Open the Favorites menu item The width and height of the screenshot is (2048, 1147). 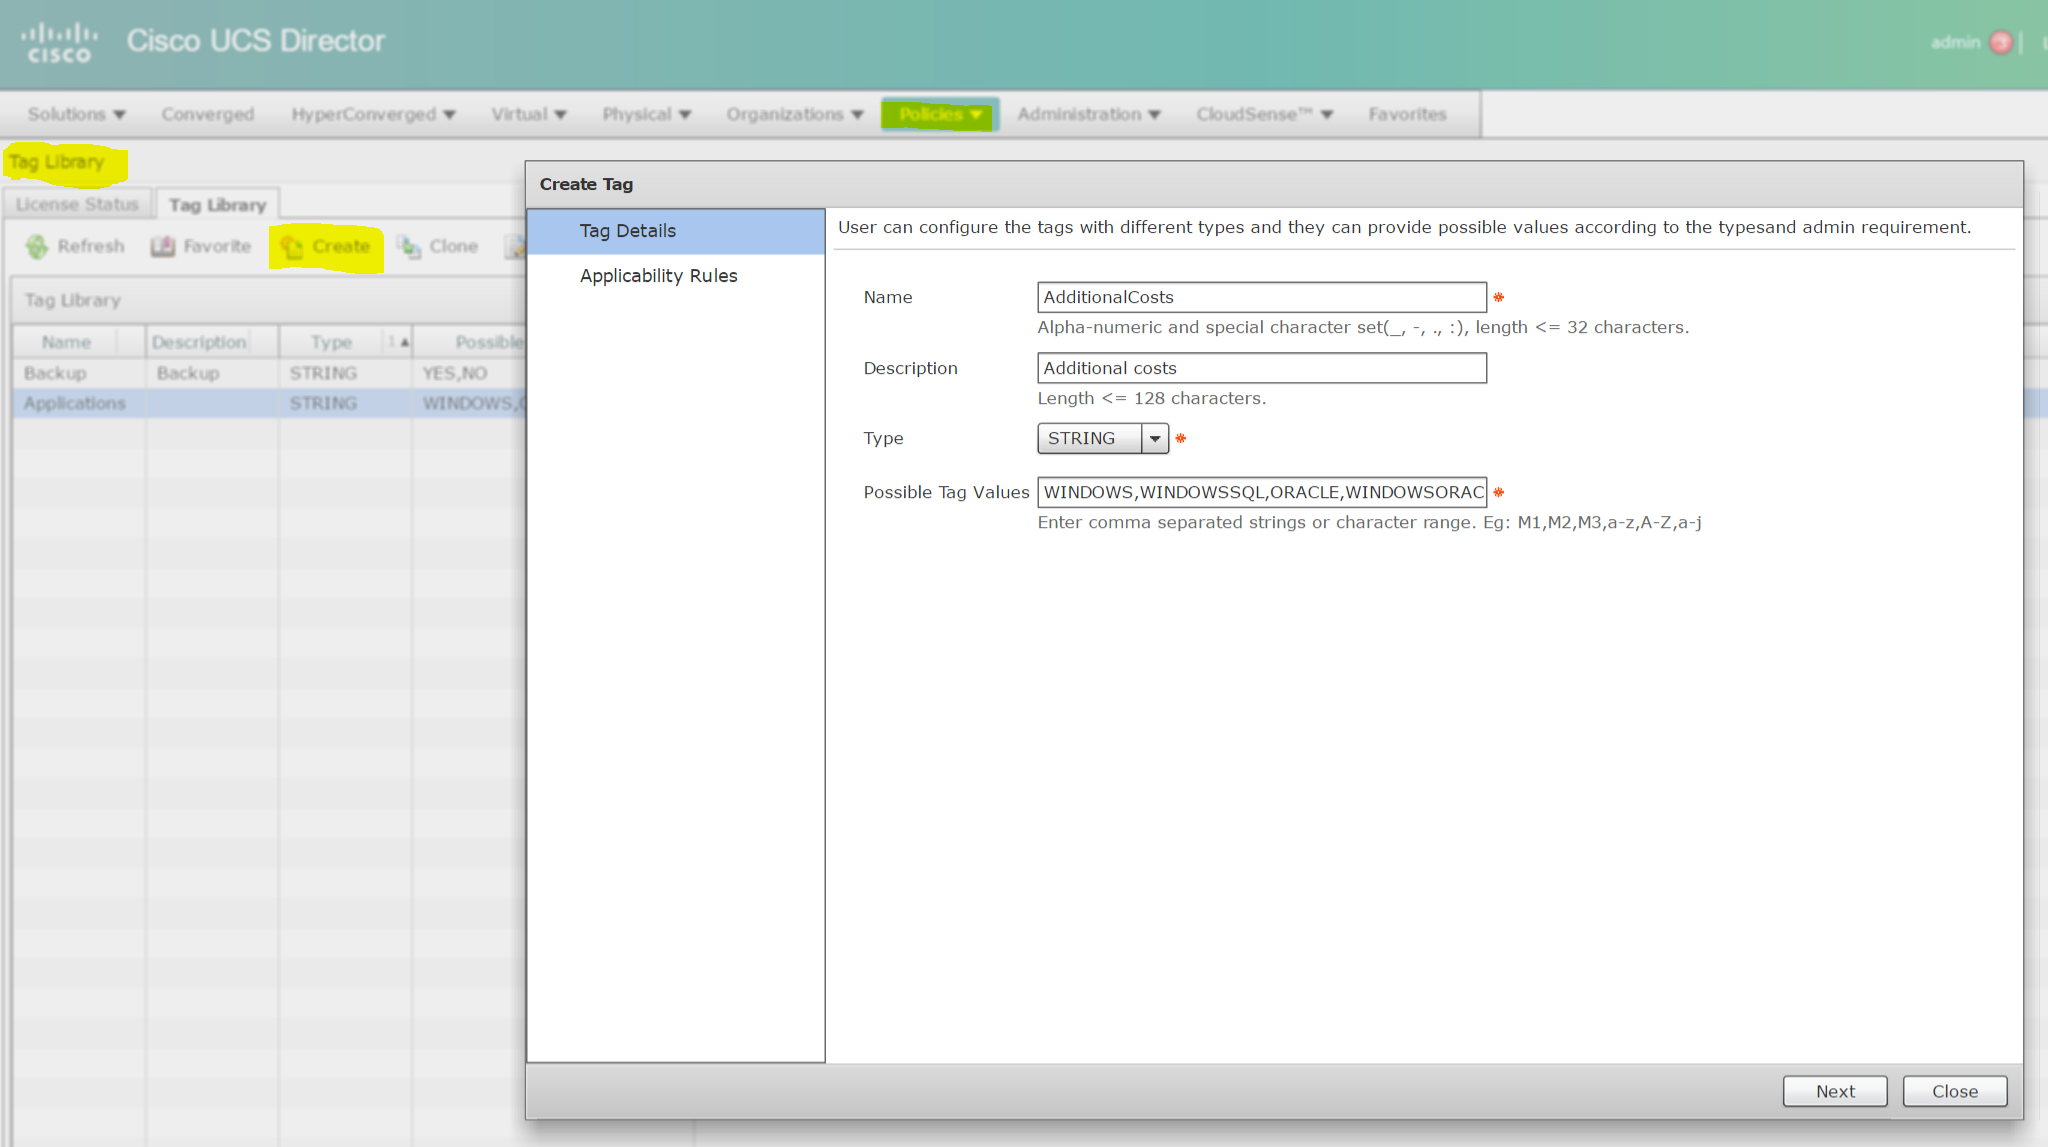pos(1407,114)
